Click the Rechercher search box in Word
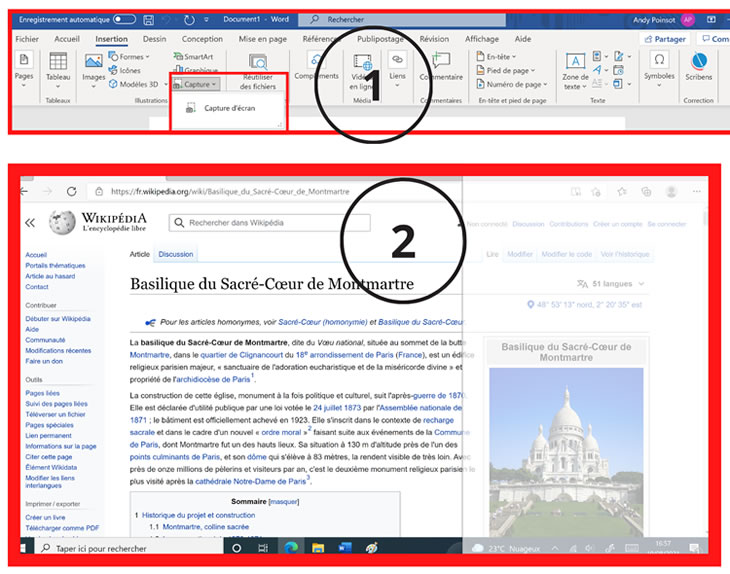Image resolution: width=730 pixels, height=574 pixels. coord(402,20)
